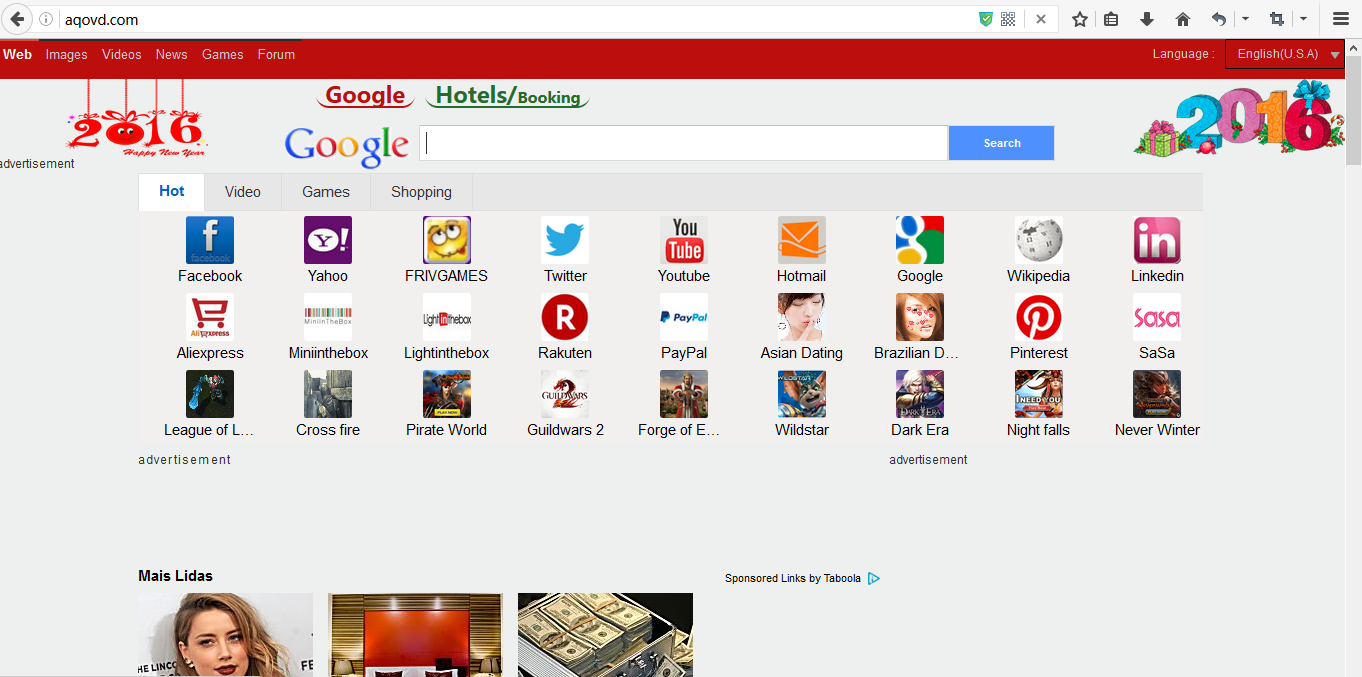Open the Never Winter game icon

pyautogui.click(x=1157, y=394)
